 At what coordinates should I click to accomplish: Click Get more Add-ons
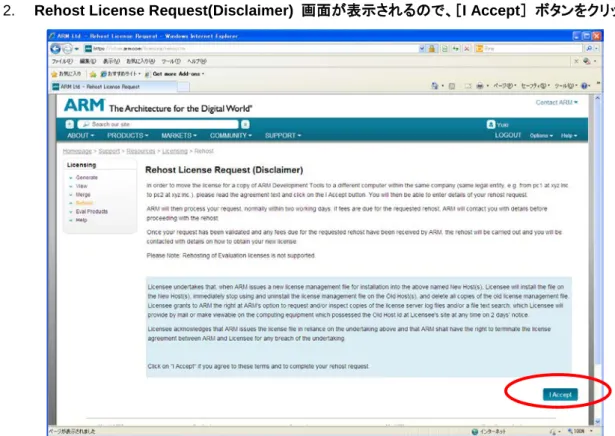175,74
